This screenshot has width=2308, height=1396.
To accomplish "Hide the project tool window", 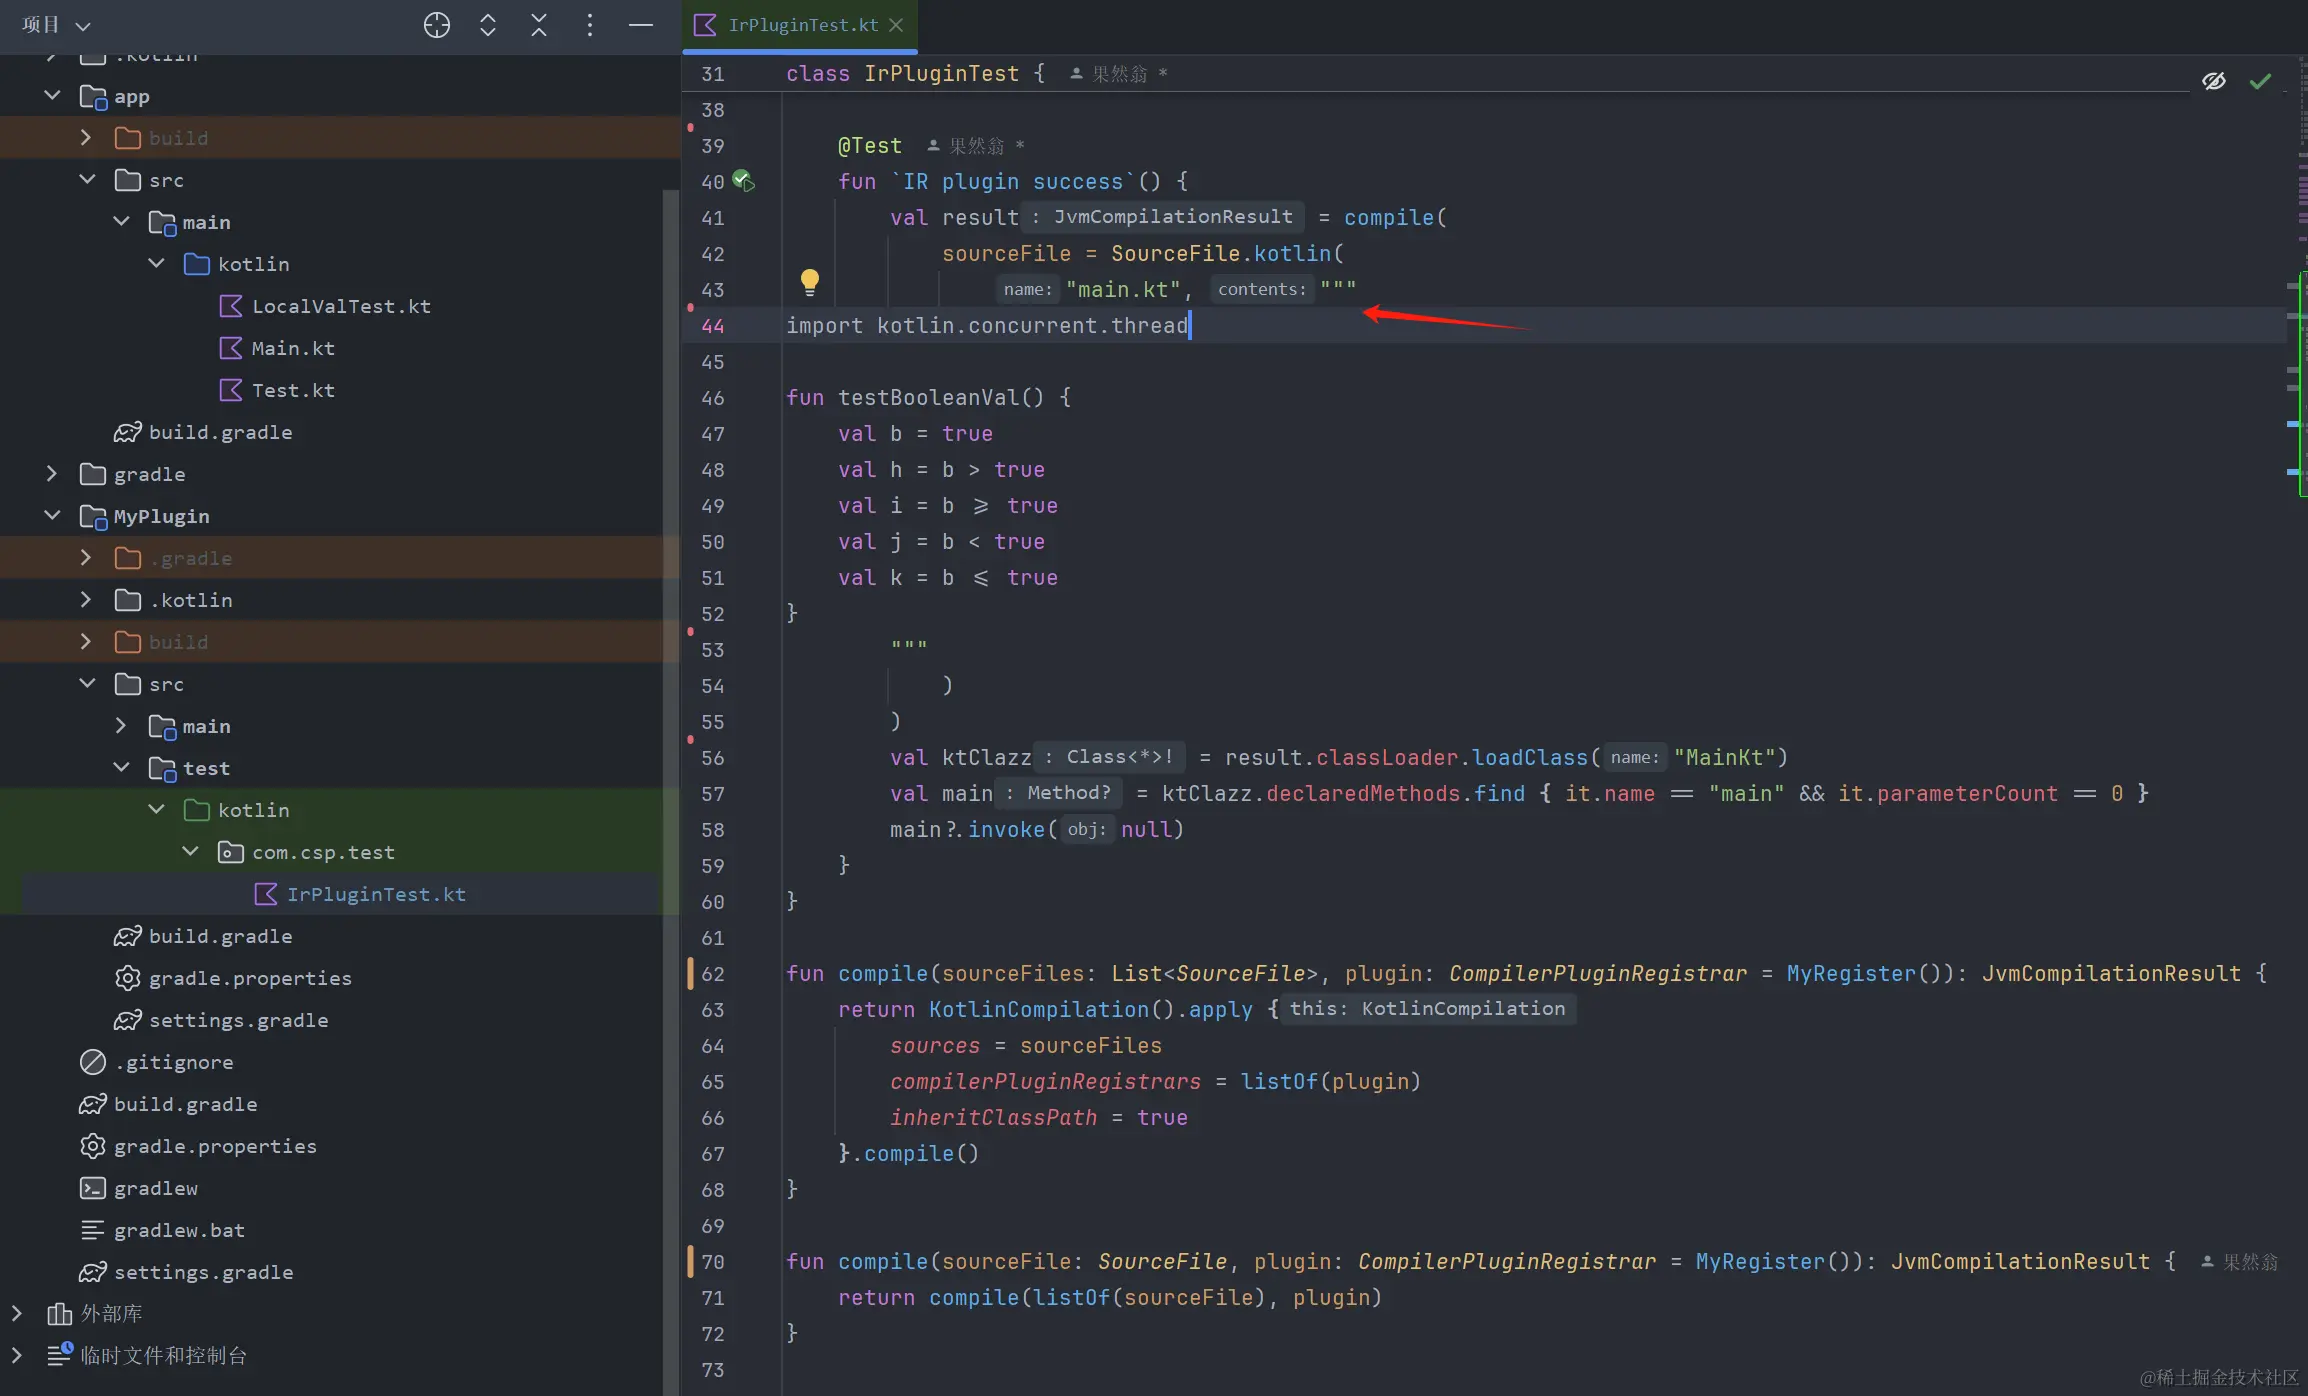I will [641, 25].
